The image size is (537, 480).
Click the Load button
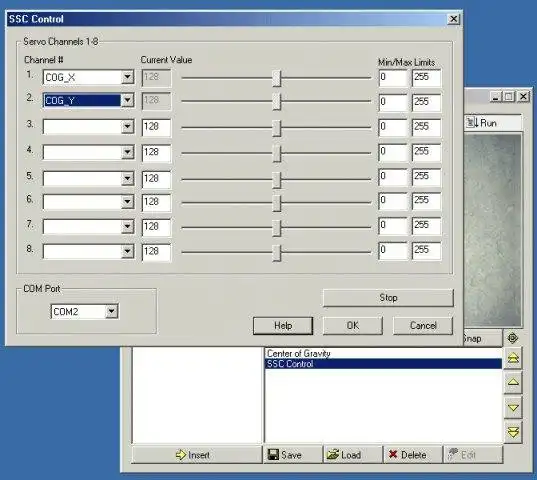pyautogui.click(x=353, y=455)
